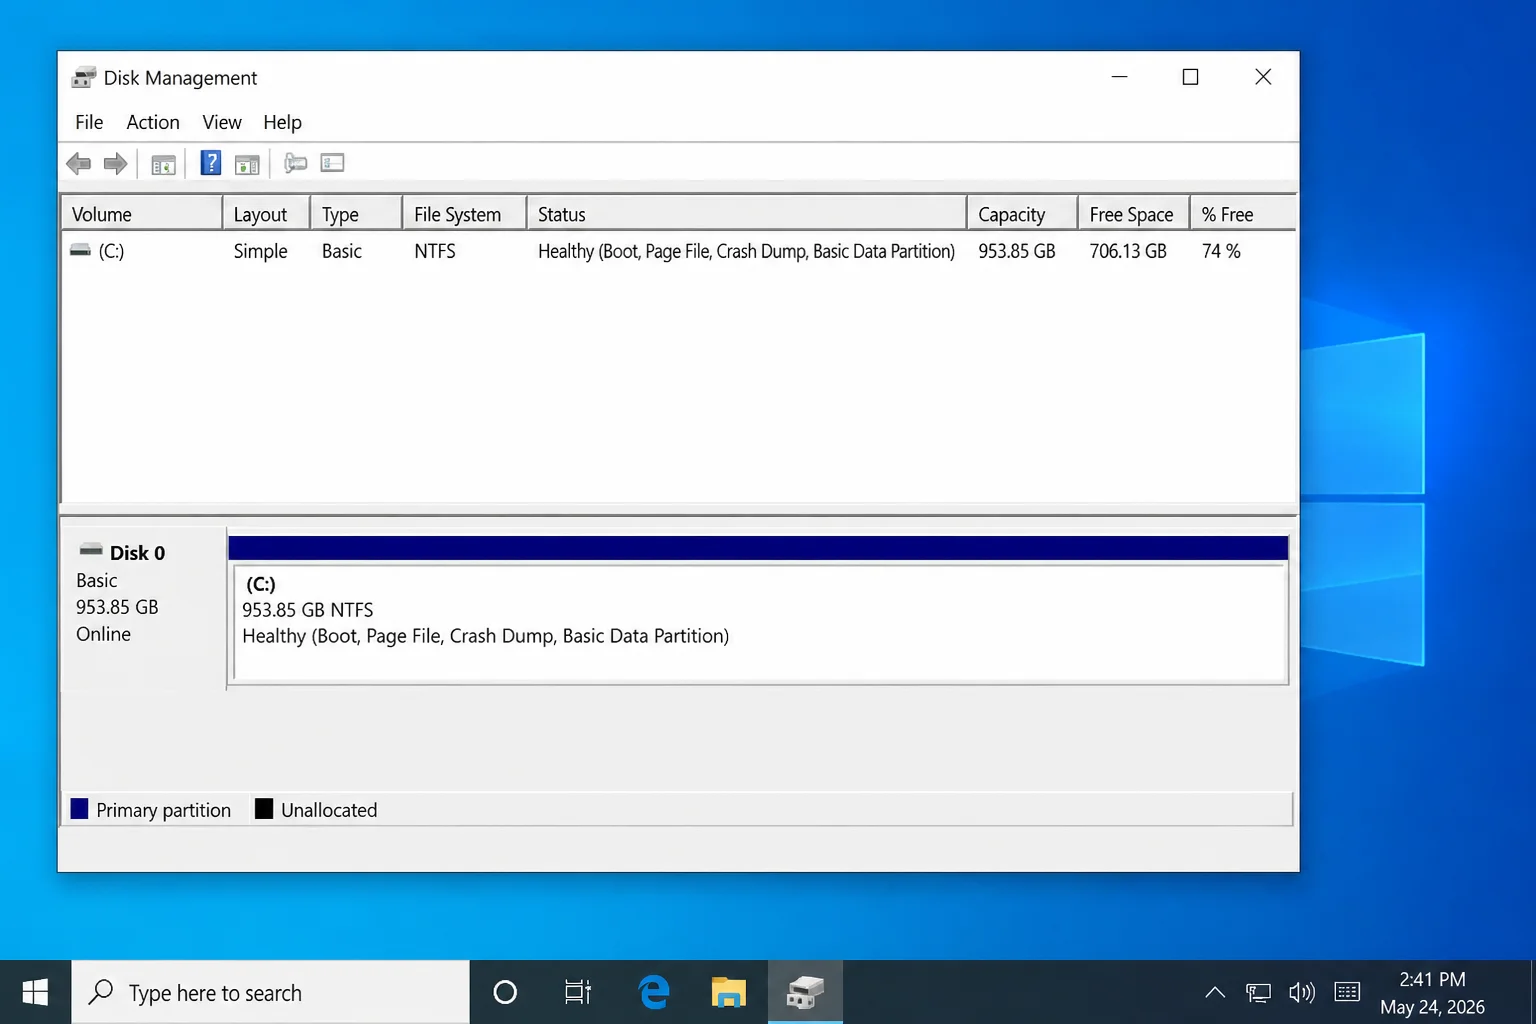This screenshot has height=1024, width=1536.
Task: Click the taskbar search box
Action: (270, 992)
